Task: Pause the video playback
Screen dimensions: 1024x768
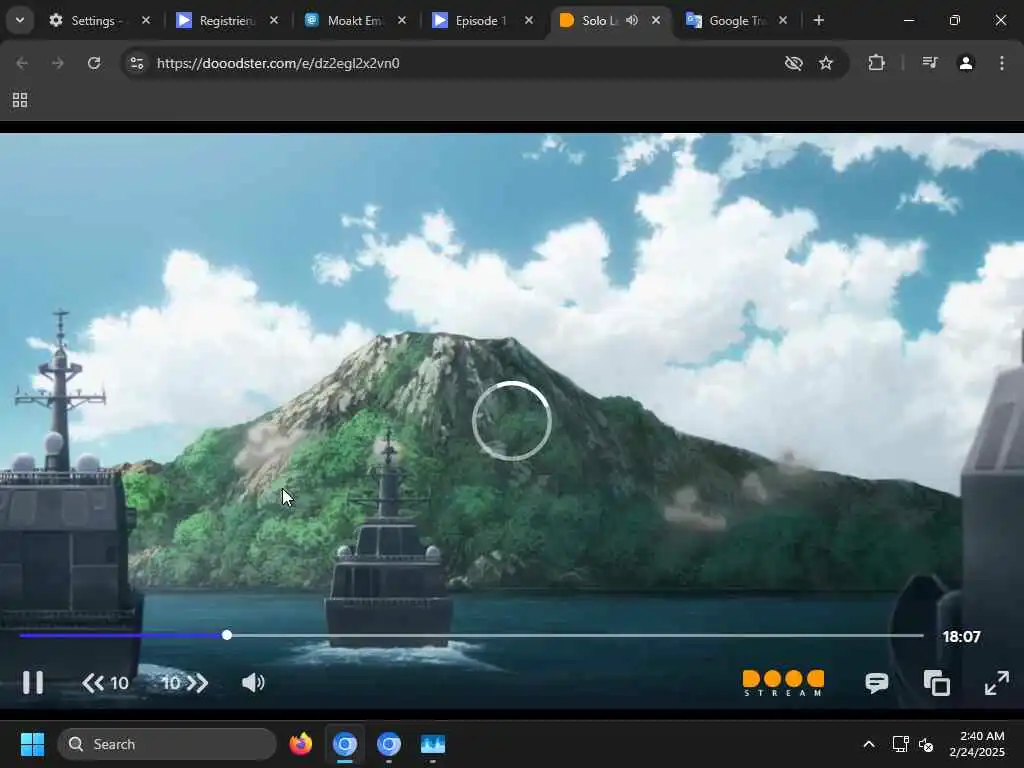Action: 33,682
